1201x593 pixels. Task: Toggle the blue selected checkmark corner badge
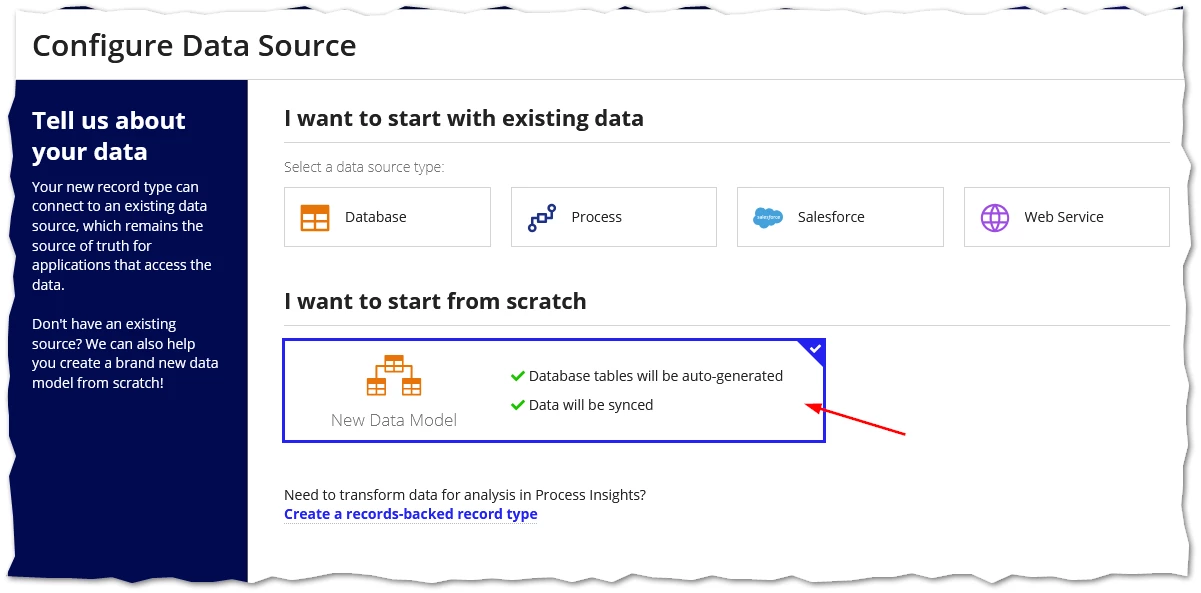coord(814,350)
